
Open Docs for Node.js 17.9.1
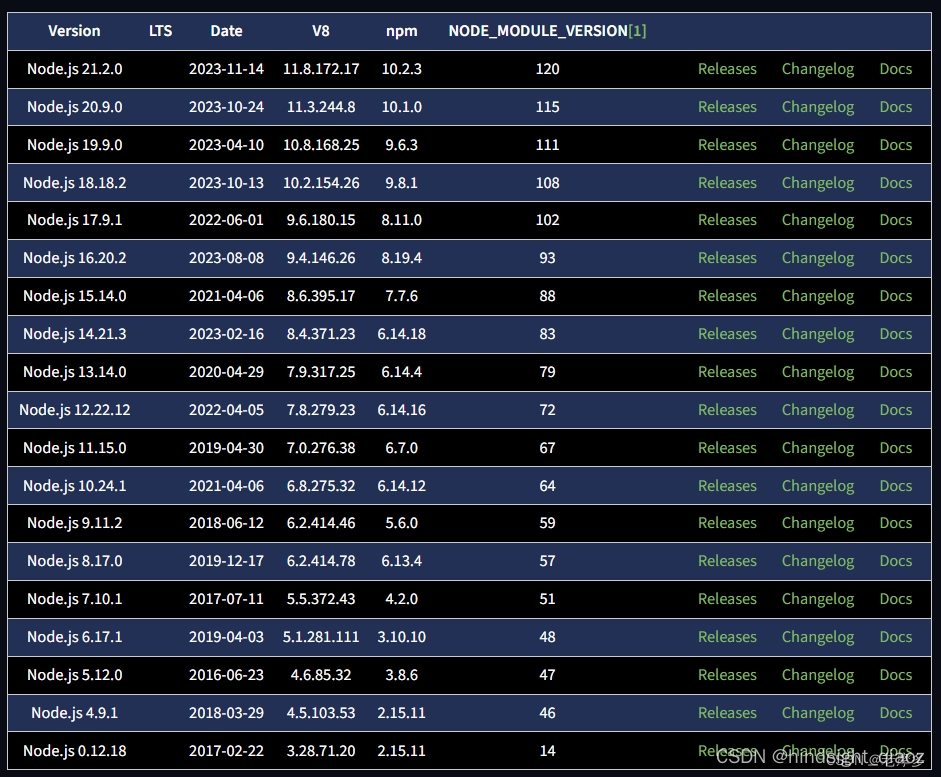895,220
